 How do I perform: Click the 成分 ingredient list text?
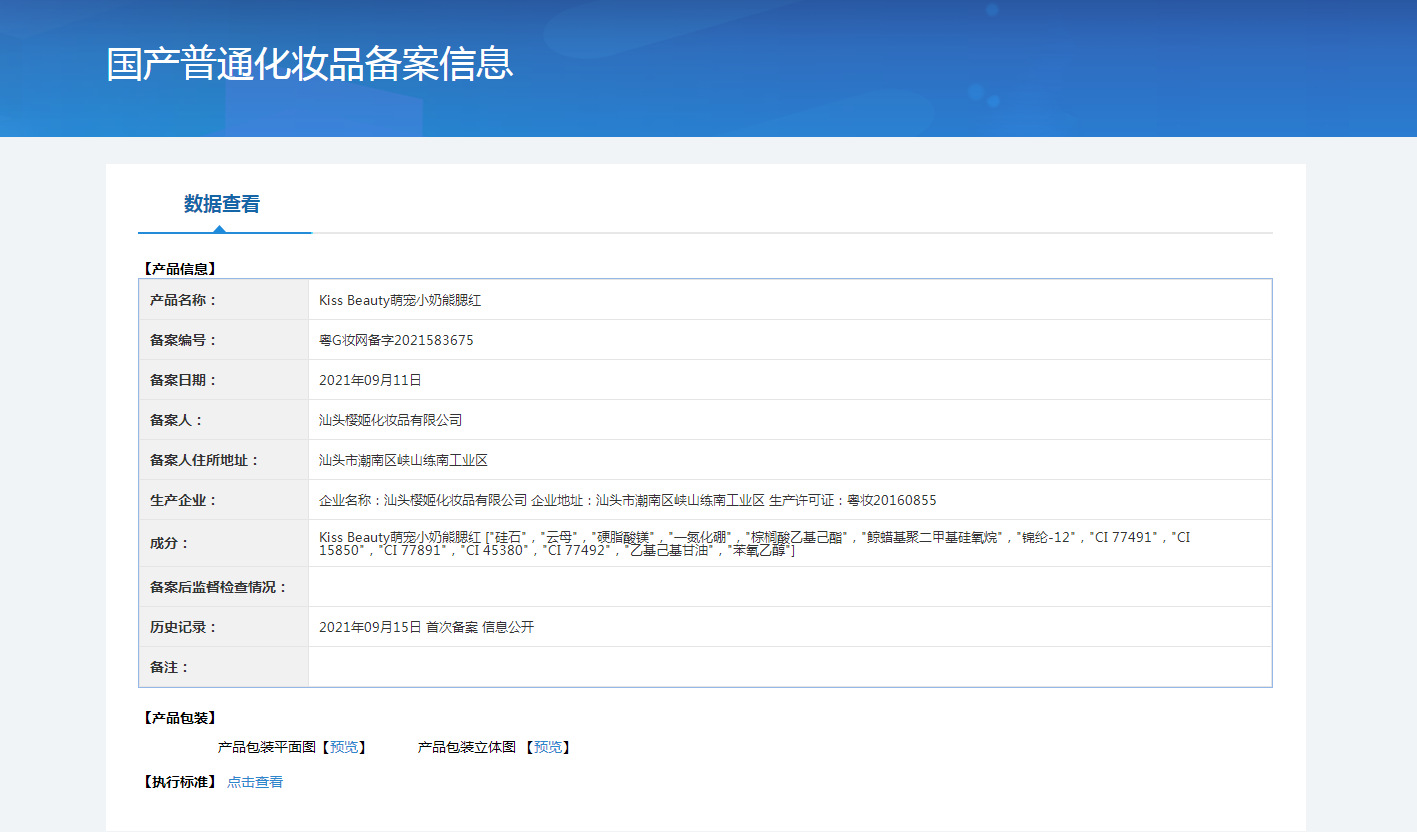click(x=755, y=544)
